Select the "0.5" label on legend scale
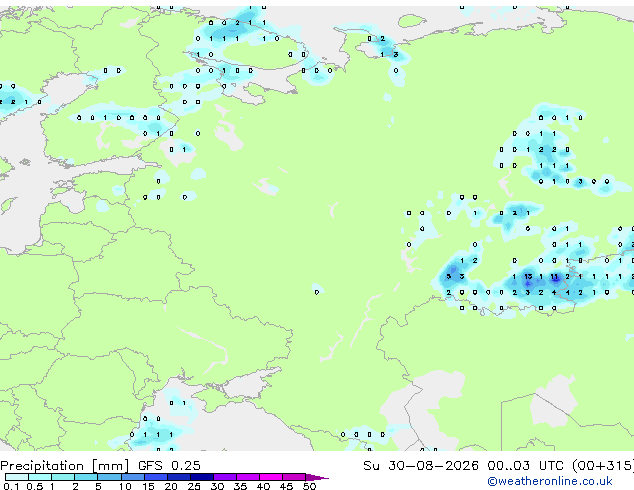 [x=34, y=486]
